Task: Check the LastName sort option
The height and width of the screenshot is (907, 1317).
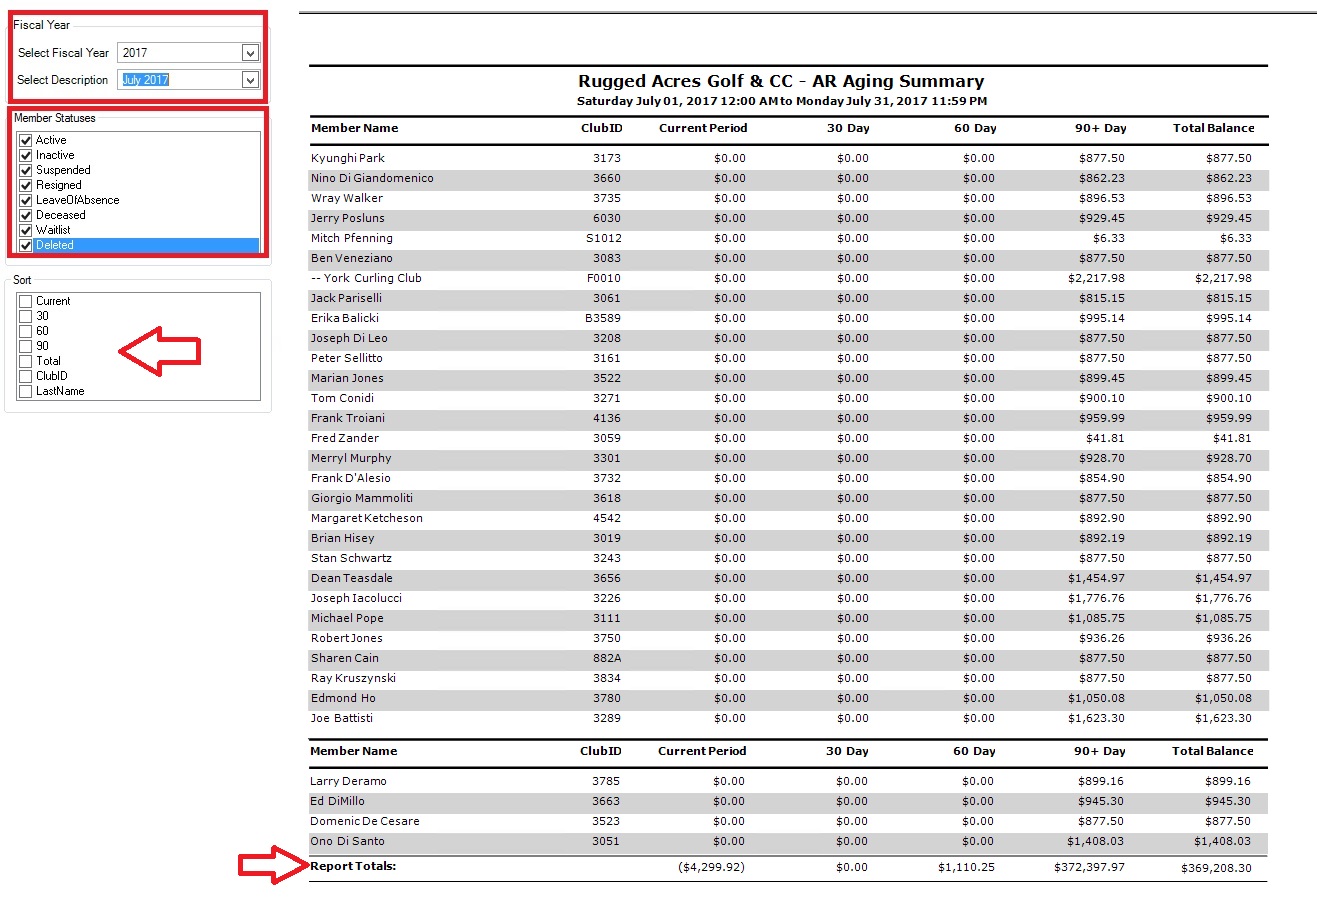Action: pos(26,392)
